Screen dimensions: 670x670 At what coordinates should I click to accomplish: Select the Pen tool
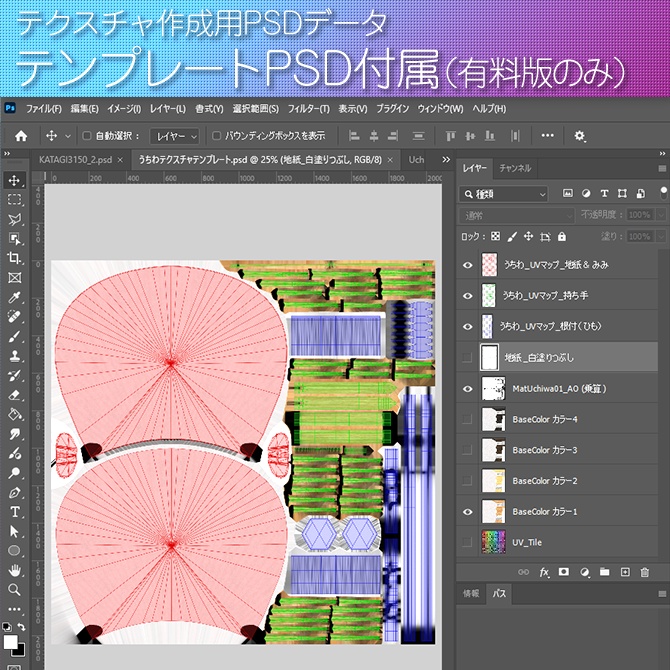click(14, 492)
